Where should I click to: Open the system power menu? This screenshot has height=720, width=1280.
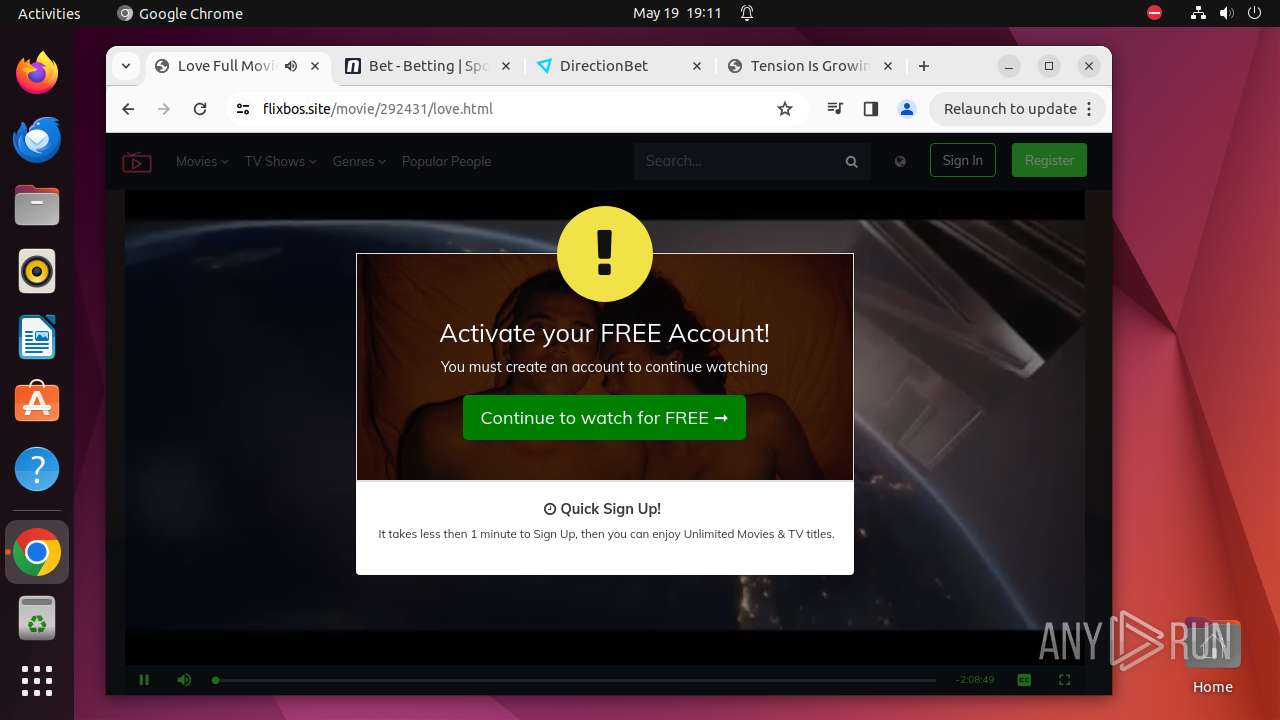[x=1253, y=13]
